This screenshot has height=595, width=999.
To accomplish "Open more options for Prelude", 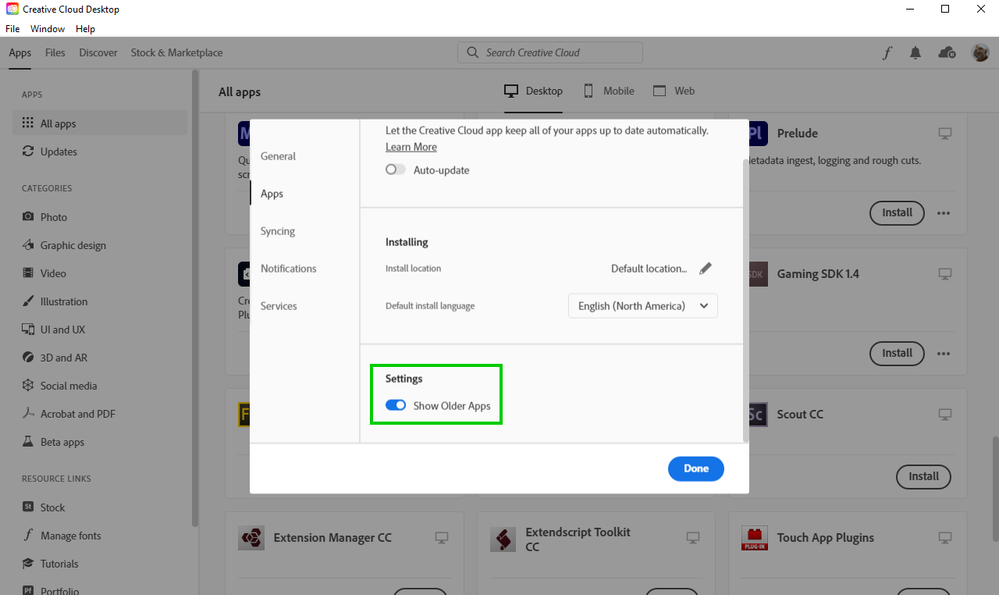I will point(944,213).
